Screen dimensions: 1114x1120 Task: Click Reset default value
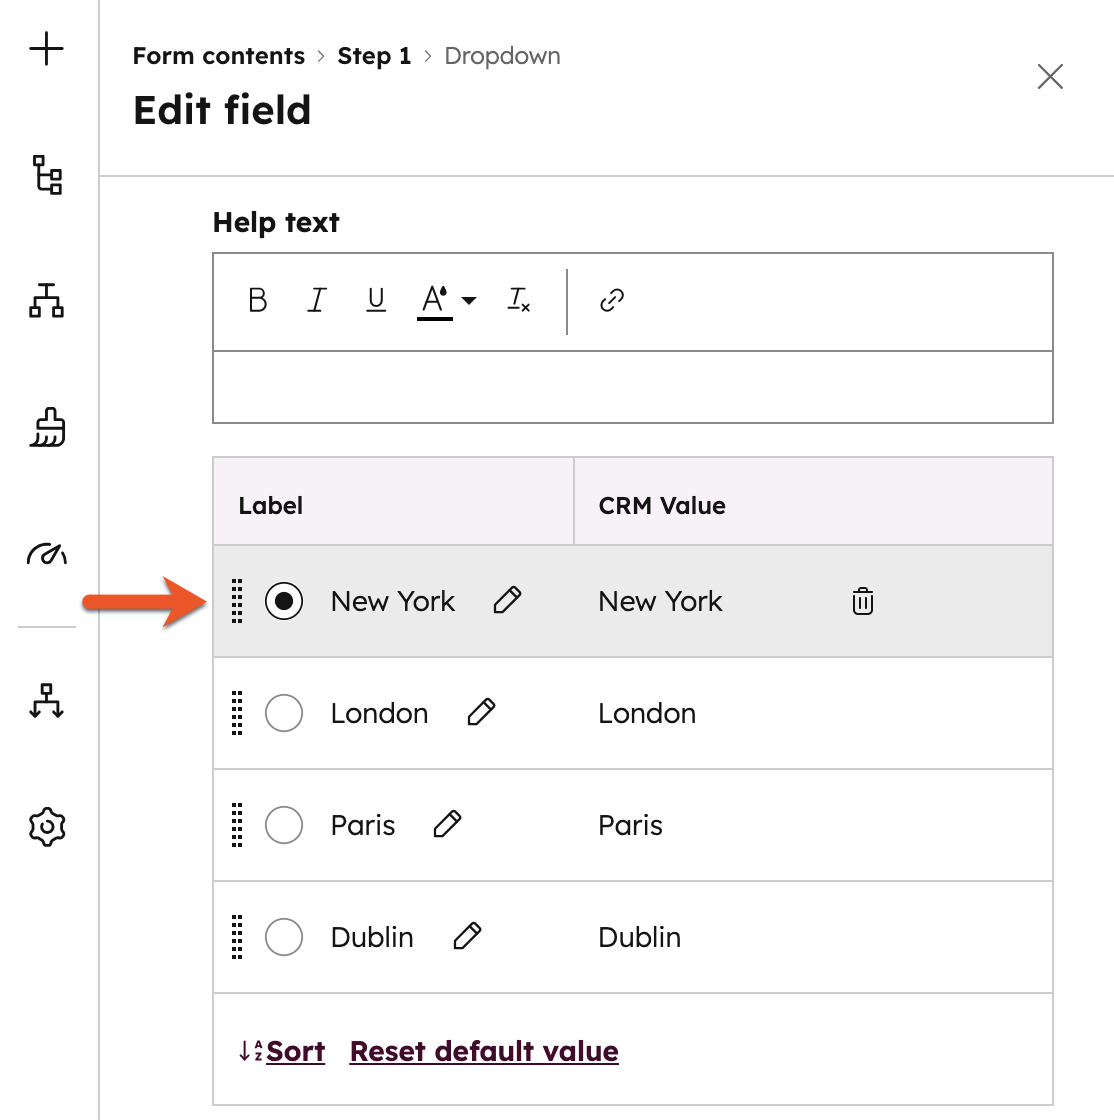[484, 1051]
